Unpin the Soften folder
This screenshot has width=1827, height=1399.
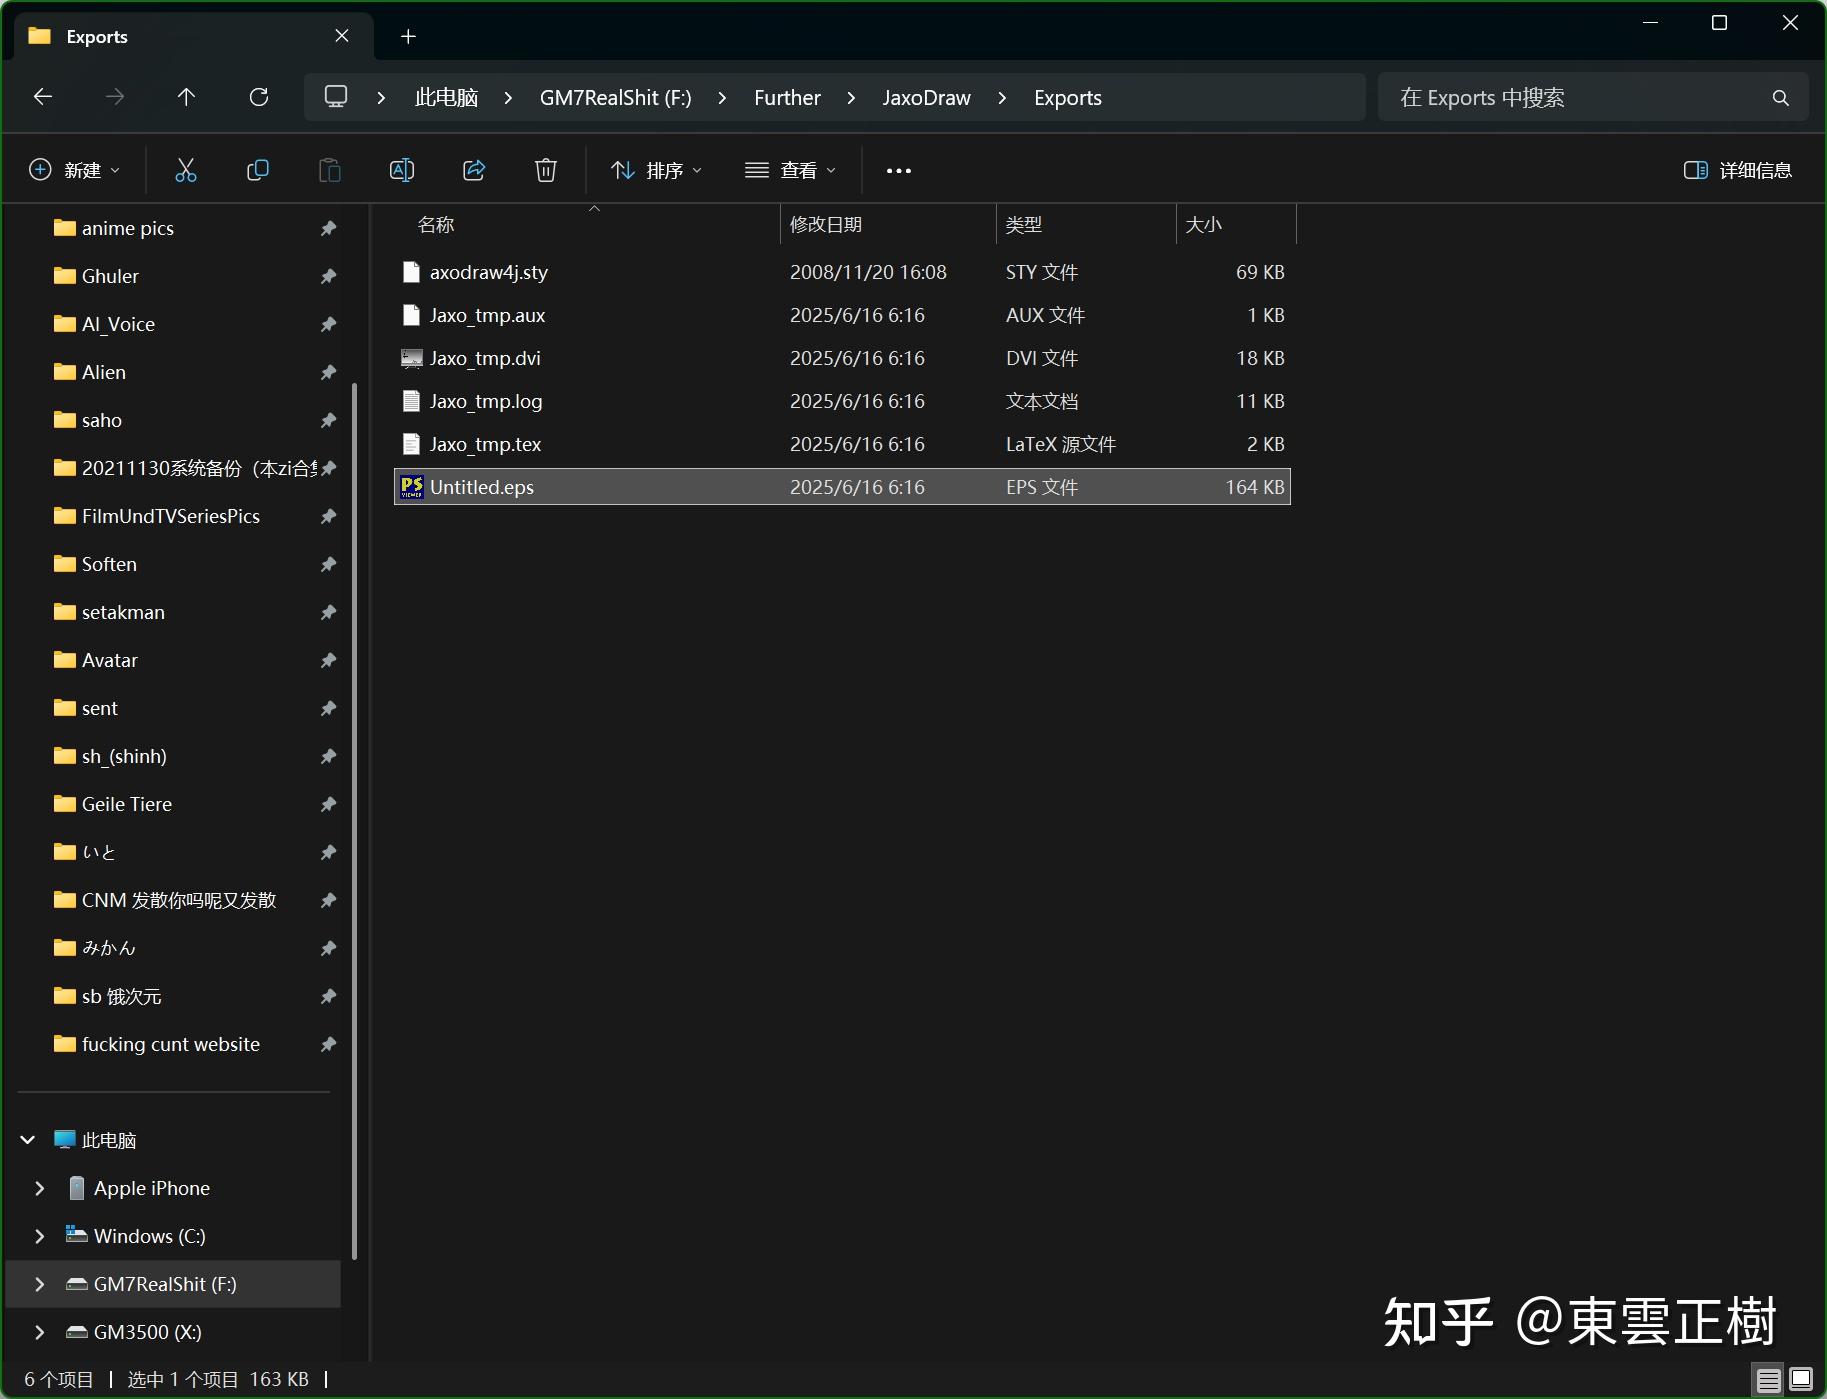click(x=328, y=564)
